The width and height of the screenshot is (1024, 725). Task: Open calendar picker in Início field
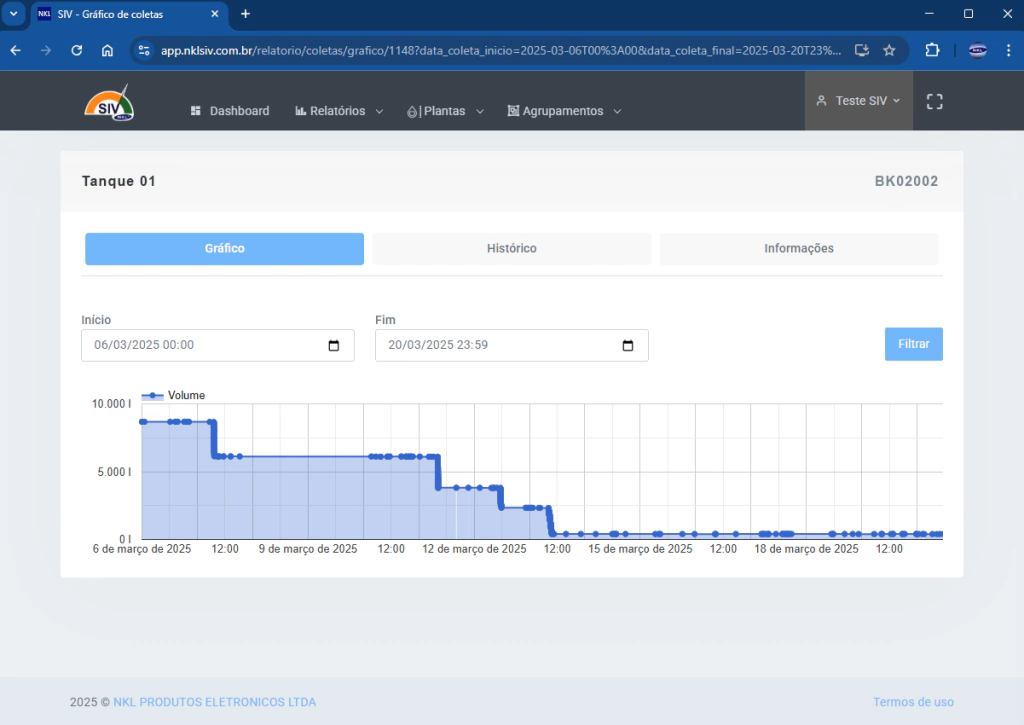click(334, 346)
